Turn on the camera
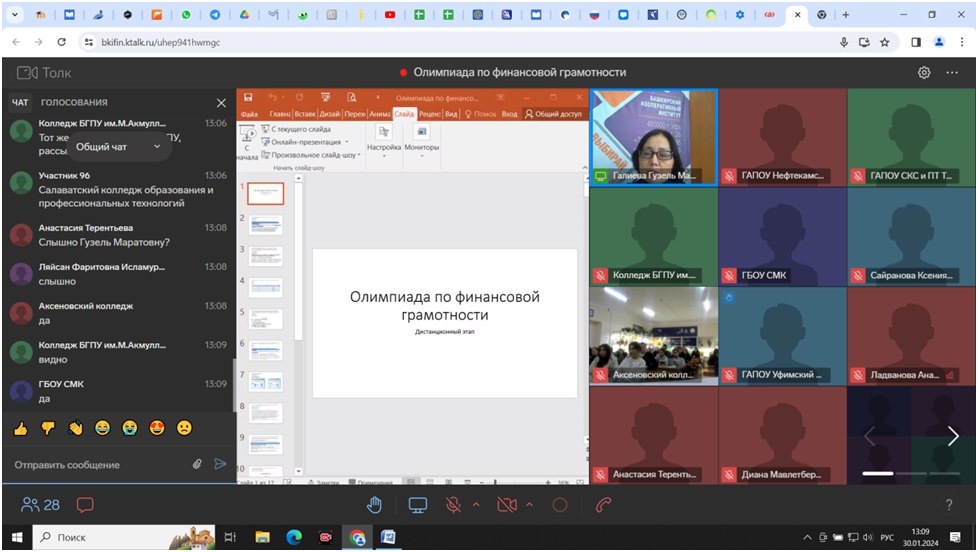Screen dimensions: 978x552 click(x=507, y=505)
